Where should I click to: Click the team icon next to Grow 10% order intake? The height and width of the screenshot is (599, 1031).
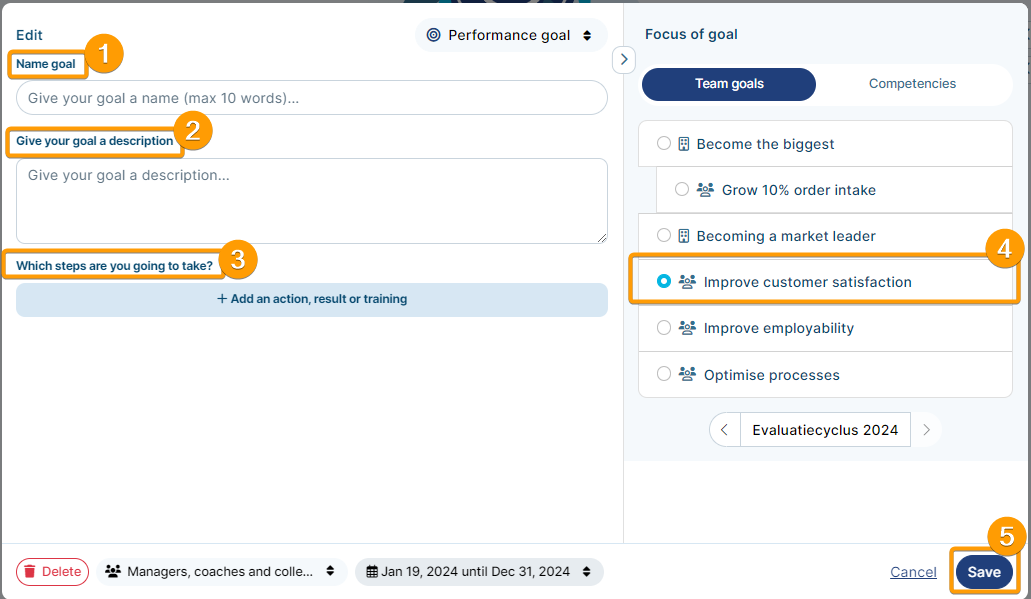tap(706, 190)
